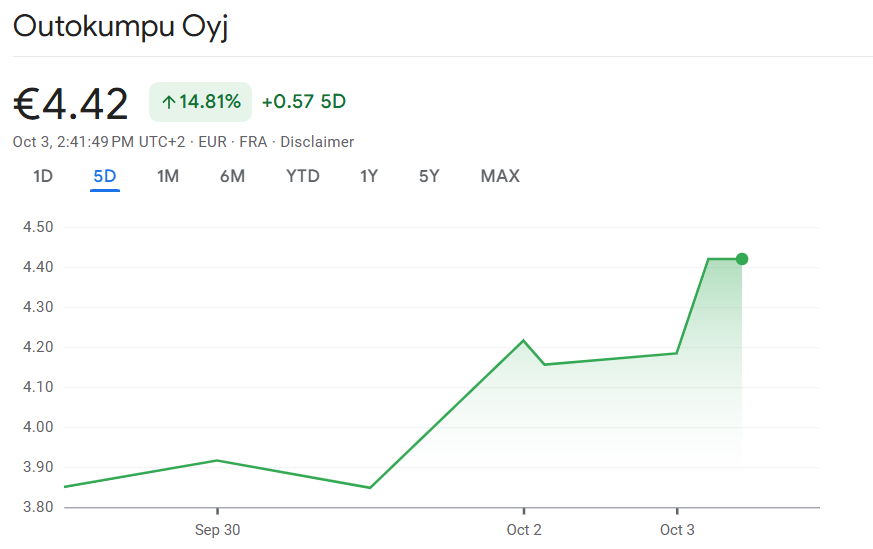873x549 pixels.
Task: Open the 6M chart view
Action: point(232,176)
